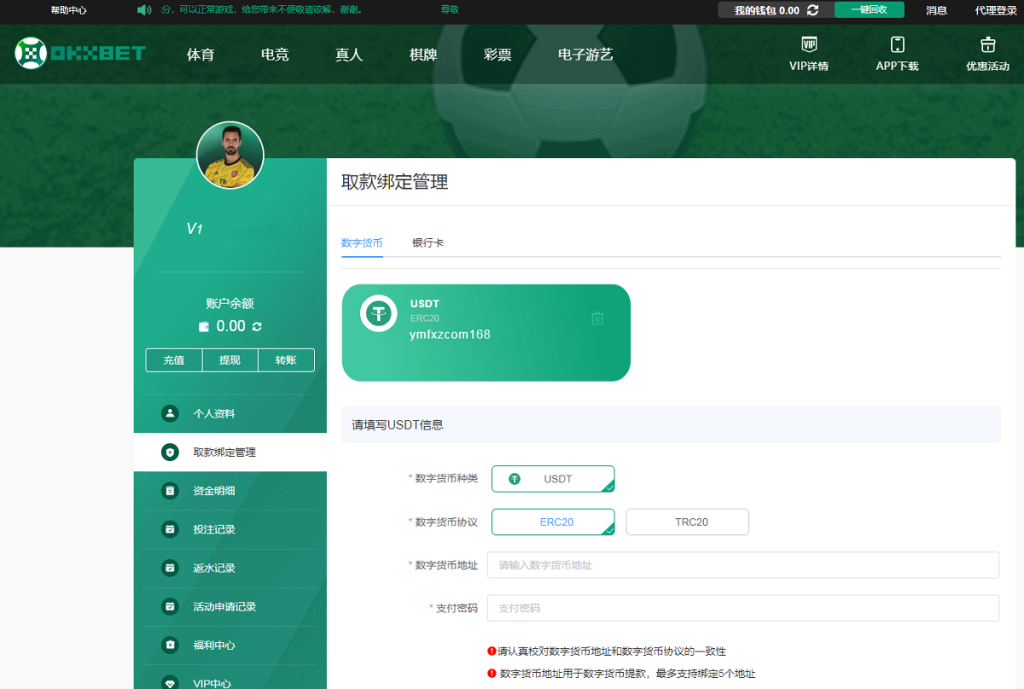This screenshot has width=1024, height=689.
Task: Switch to the 银行卡 tab
Action: coord(428,241)
